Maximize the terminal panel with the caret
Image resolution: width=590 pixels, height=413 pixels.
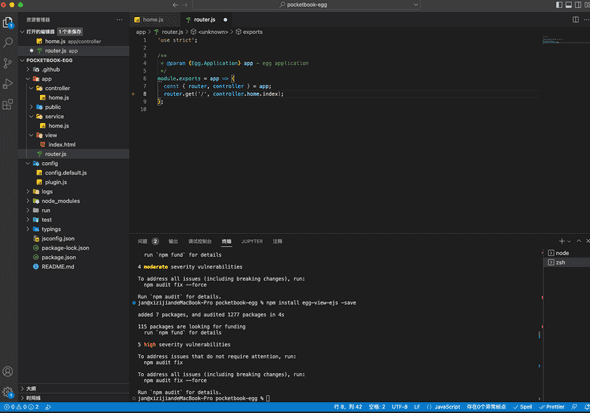[x=579, y=241]
